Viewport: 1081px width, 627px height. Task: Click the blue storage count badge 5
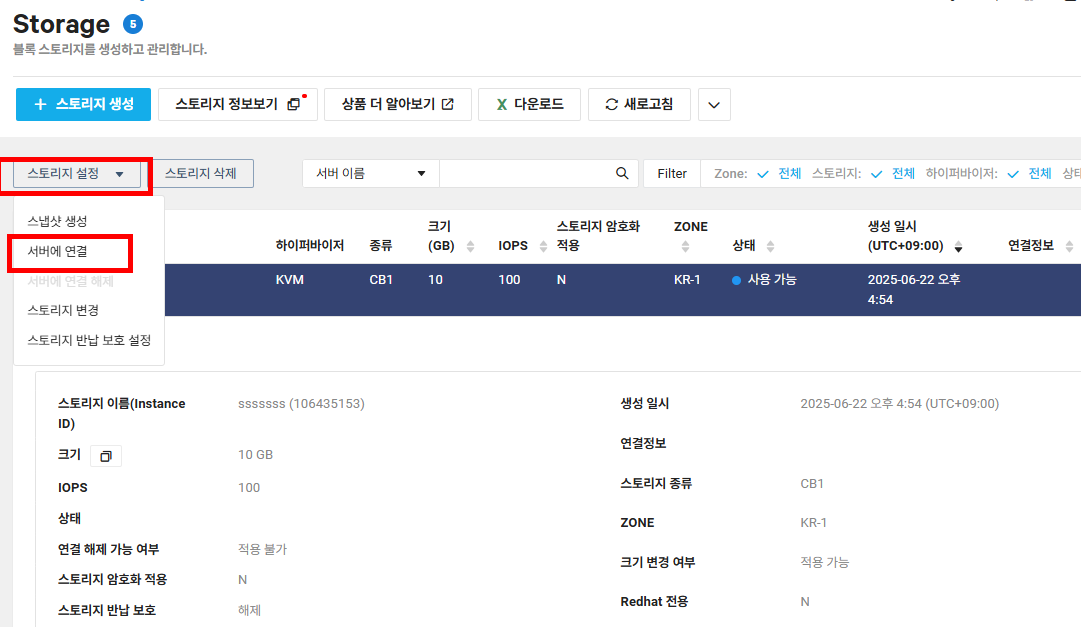133,25
